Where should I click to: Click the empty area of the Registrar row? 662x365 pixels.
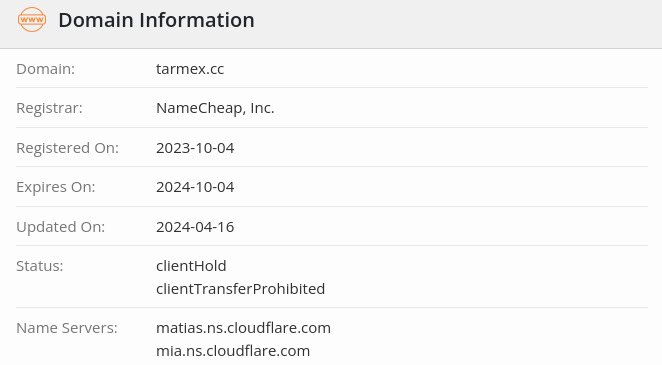pos(460,108)
